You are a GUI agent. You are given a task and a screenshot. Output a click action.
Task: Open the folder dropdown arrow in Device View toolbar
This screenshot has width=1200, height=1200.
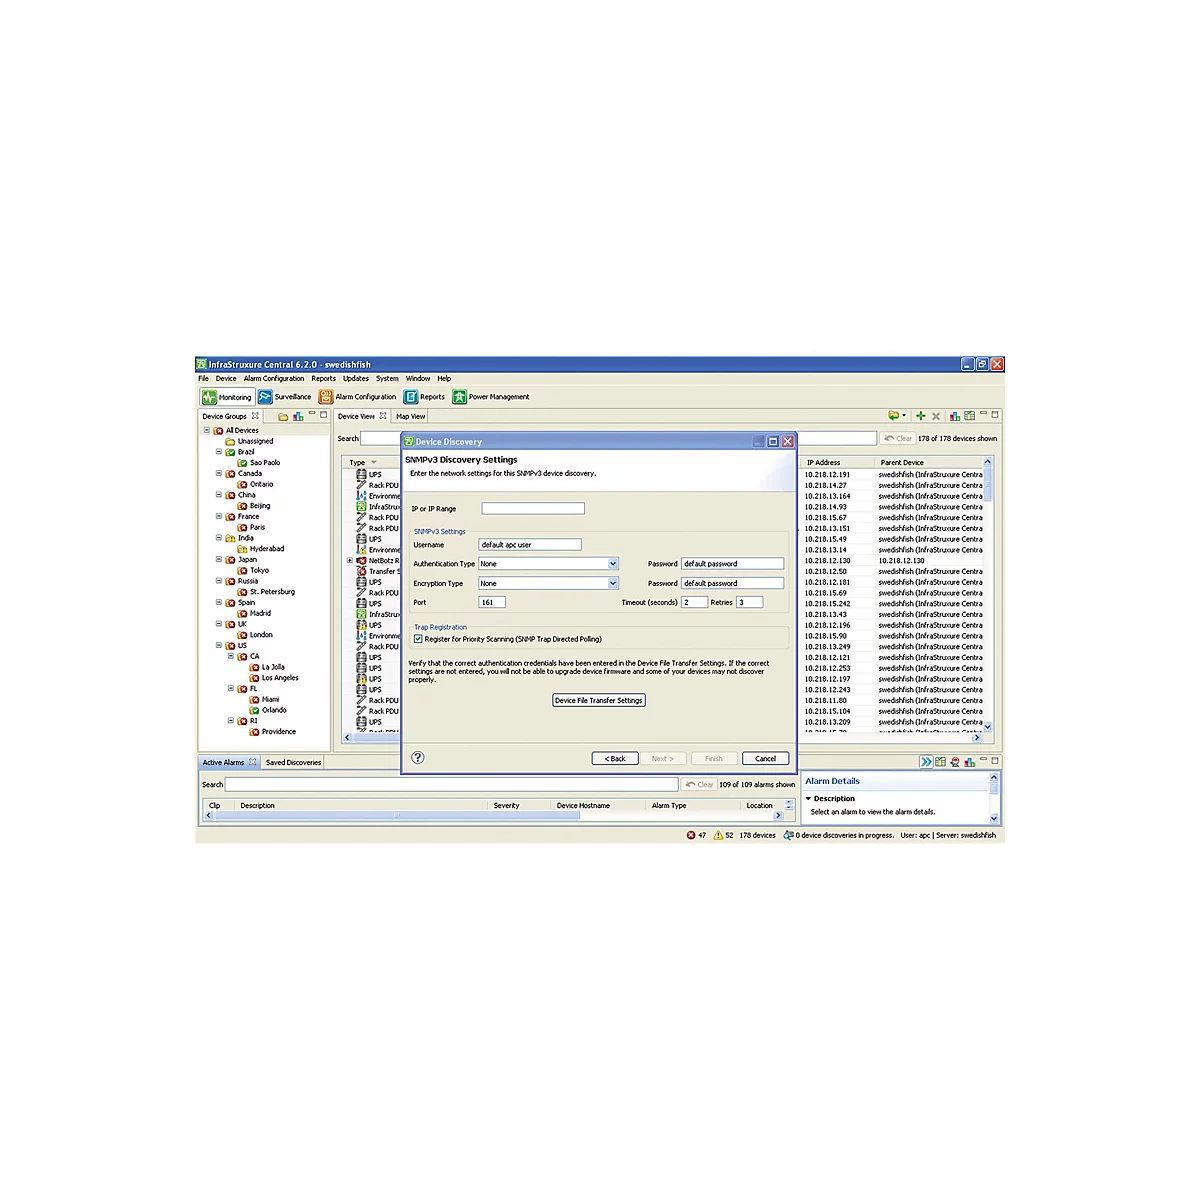[x=904, y=416]
